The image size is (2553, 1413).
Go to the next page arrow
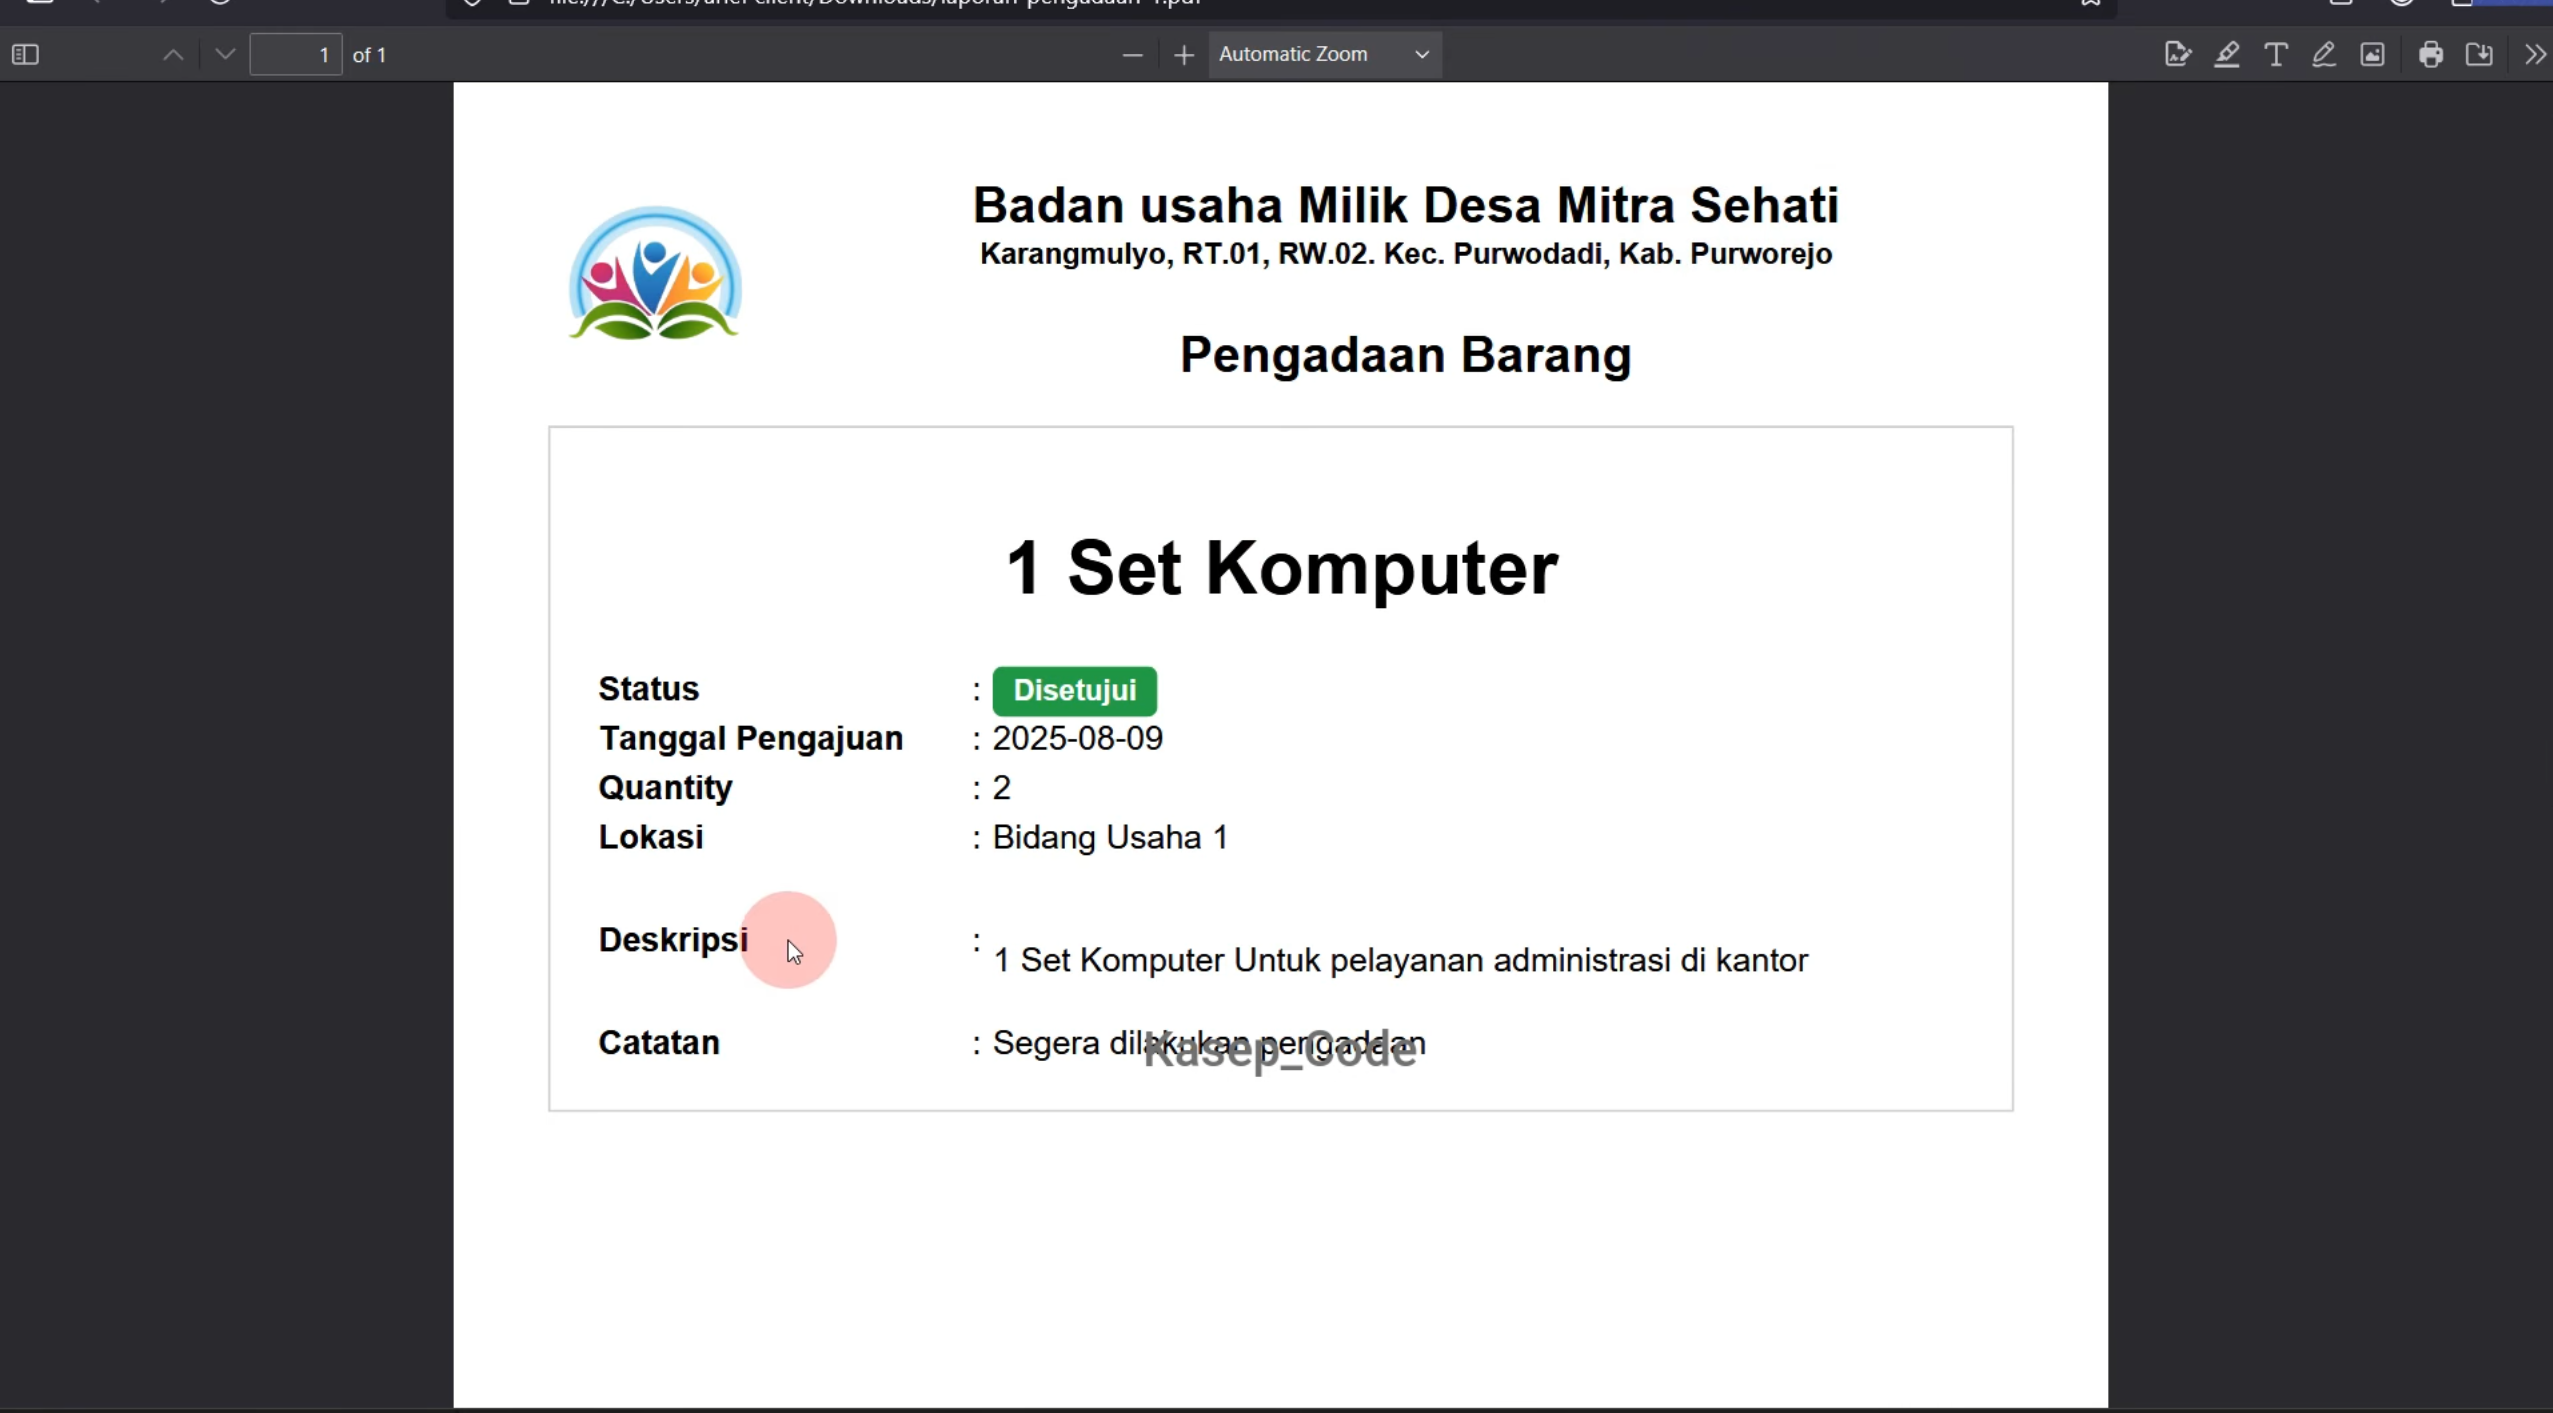[225, 55]
